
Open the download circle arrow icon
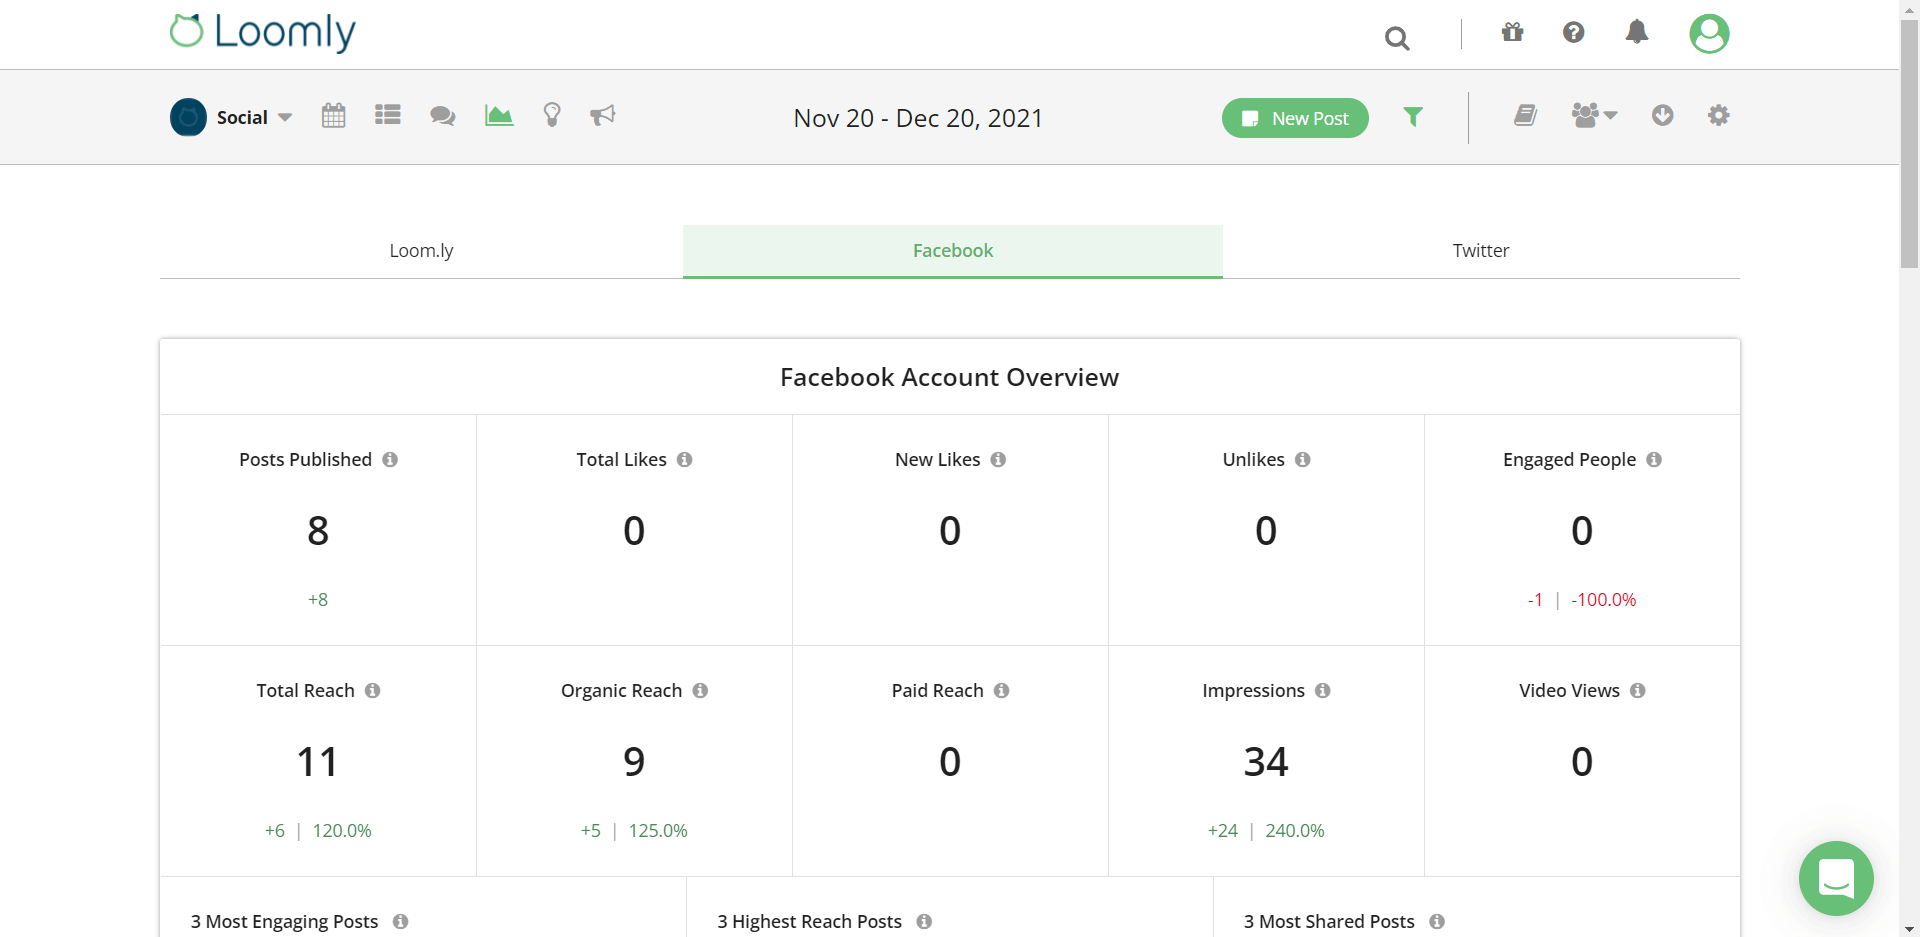[1662, 115]
